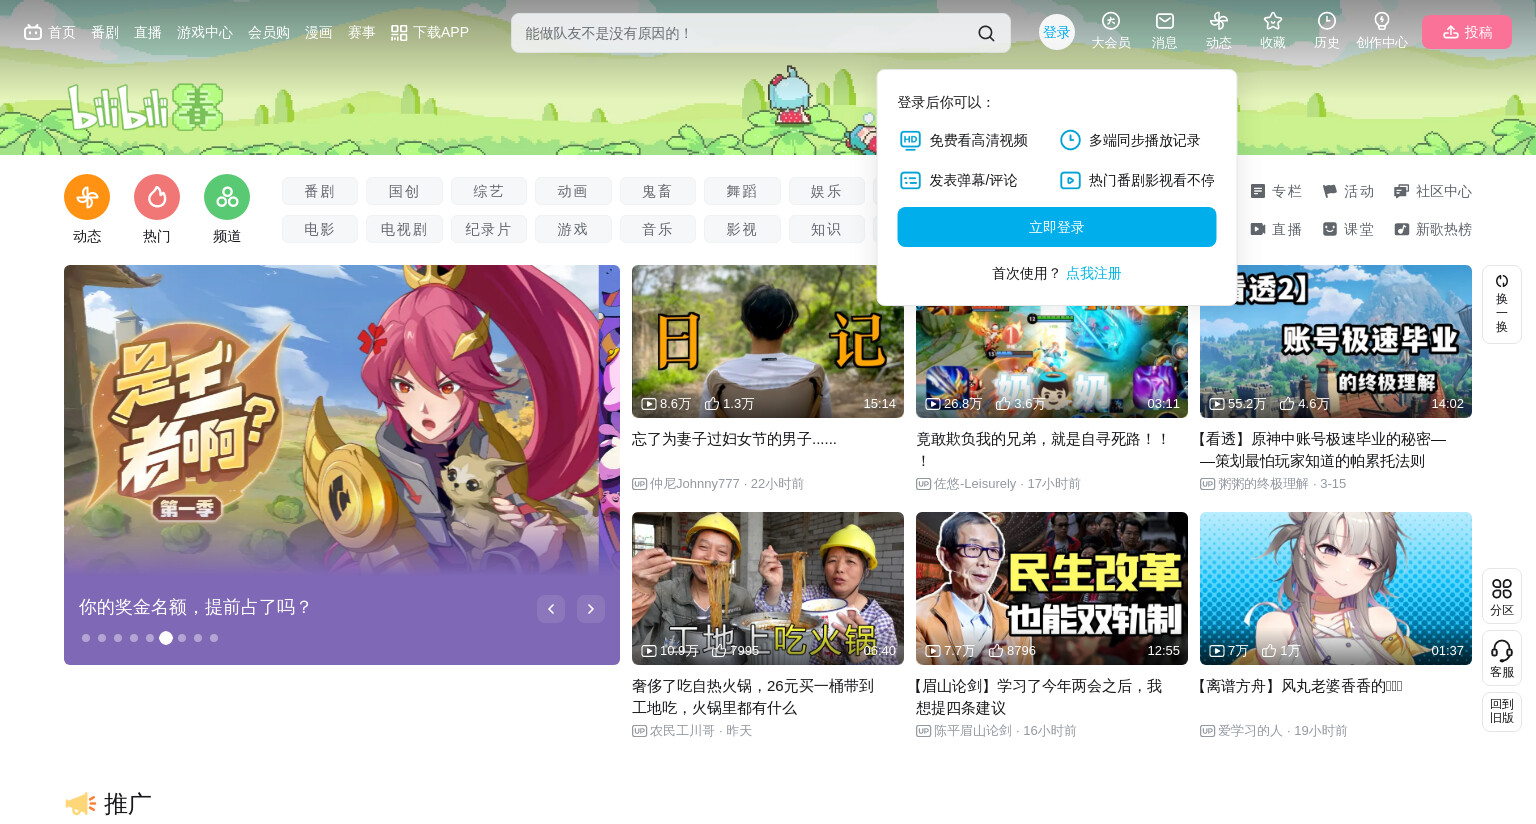Open the 鬼畜 category tag
This screenshot has height=824, width=1536.
click(658, 191)
